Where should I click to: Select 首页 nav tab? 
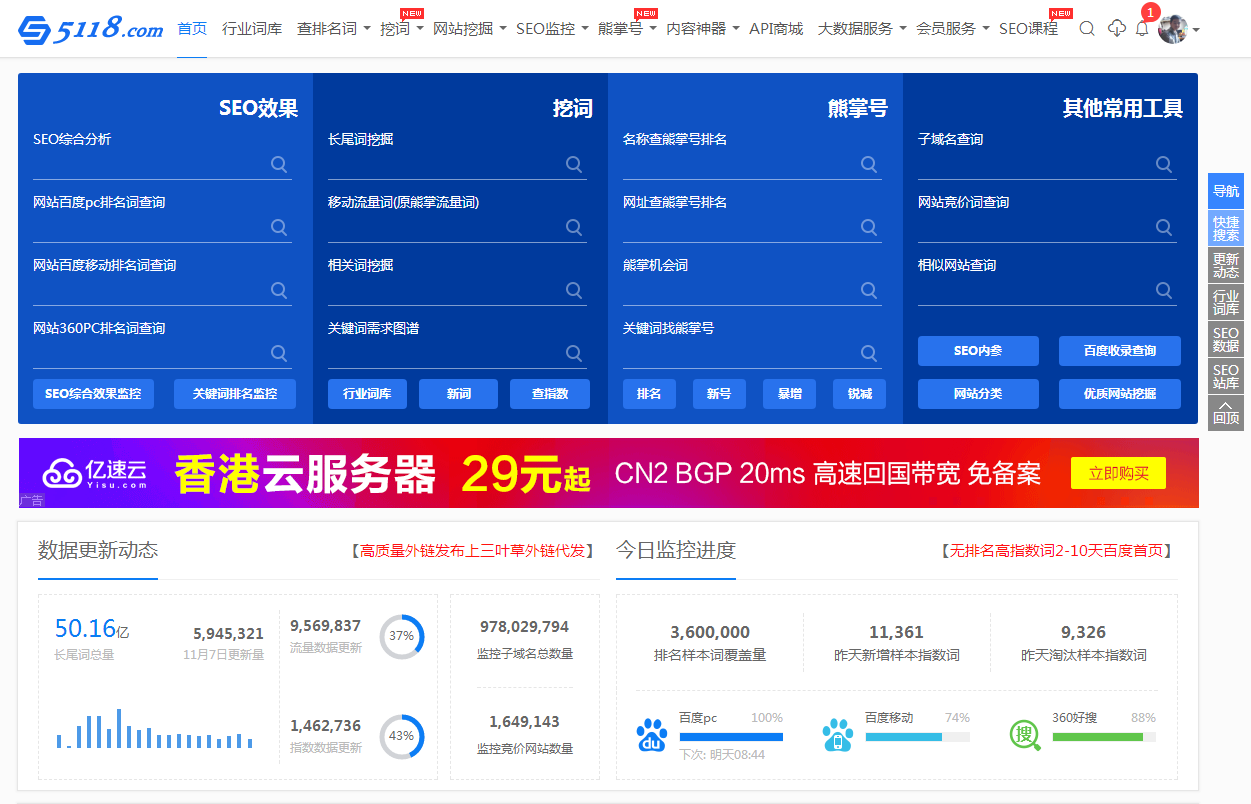pyautogui.click(x=192, y=29)
